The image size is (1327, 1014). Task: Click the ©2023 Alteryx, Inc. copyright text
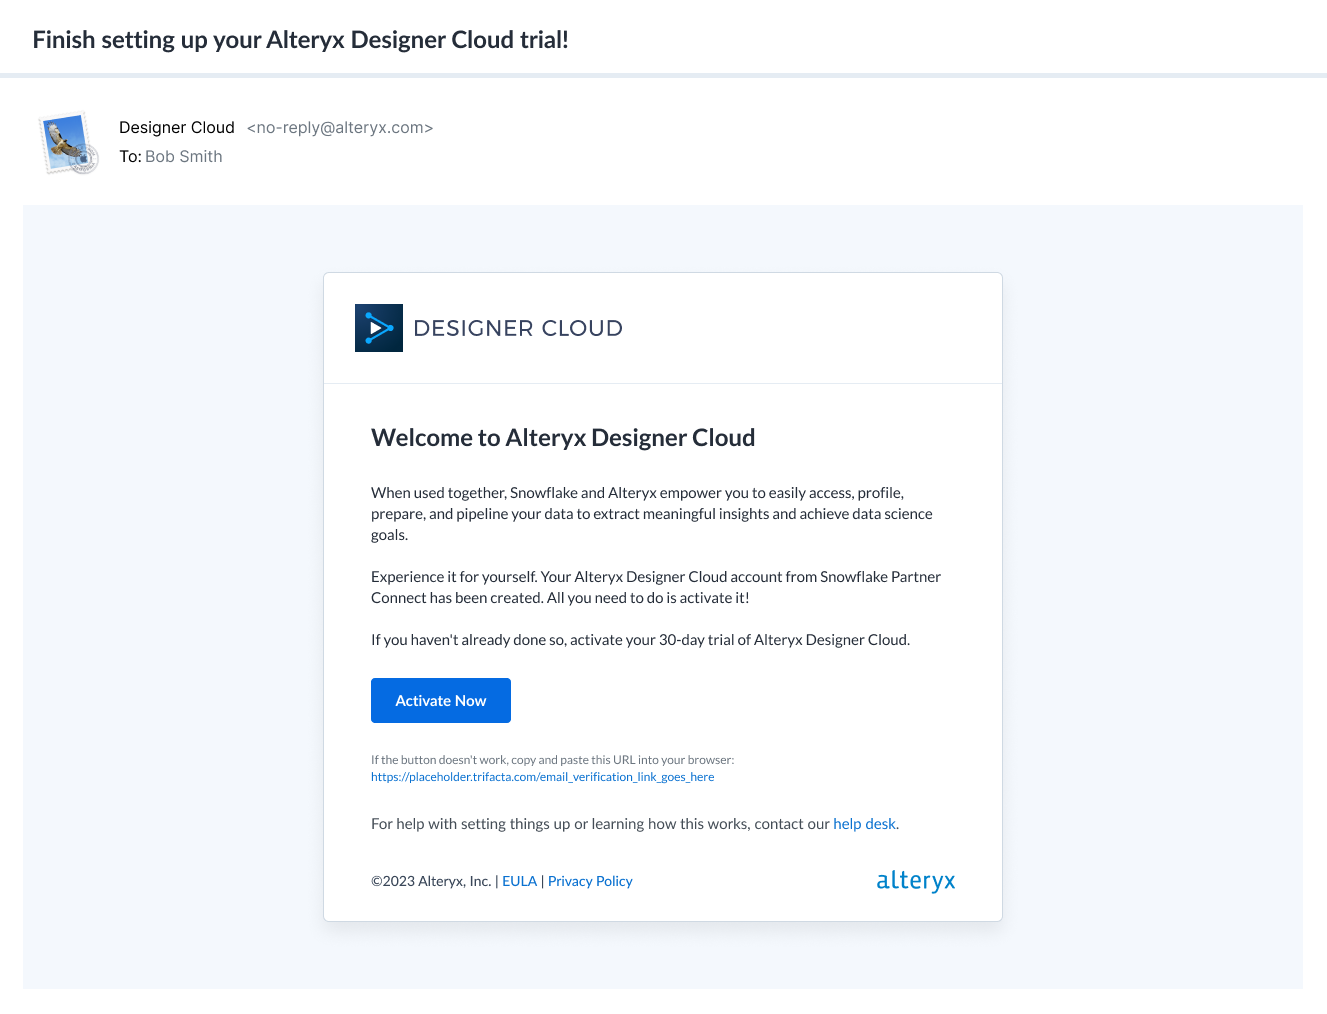pyautogui.click(x=431, y=881)
